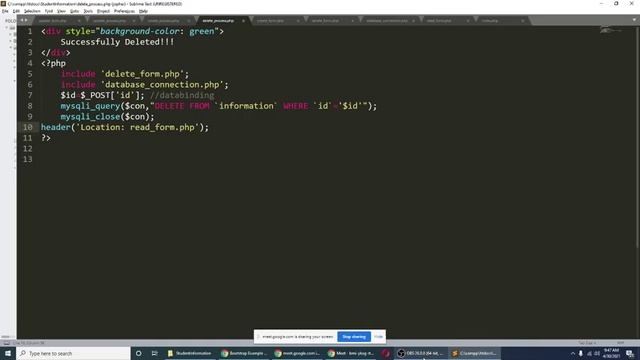Click 'Successfully Deleted!!!' text on line 2
The height and width of the screenshot is (360, 640).
click(118, 42)
